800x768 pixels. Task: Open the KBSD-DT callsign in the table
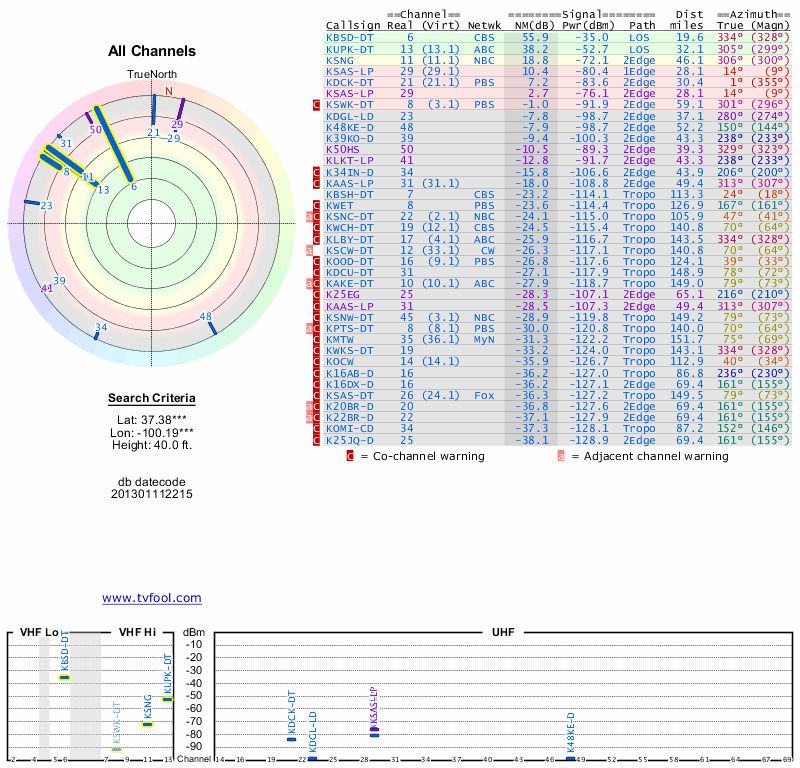pos(350,37)
